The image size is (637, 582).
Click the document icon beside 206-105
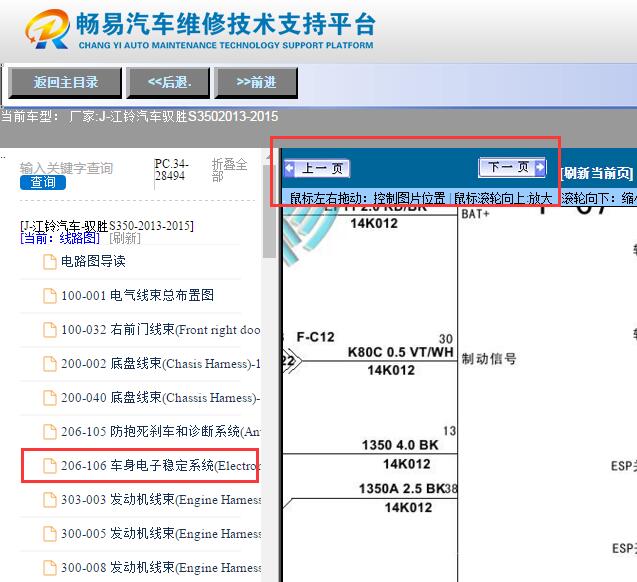coord(50,432)
